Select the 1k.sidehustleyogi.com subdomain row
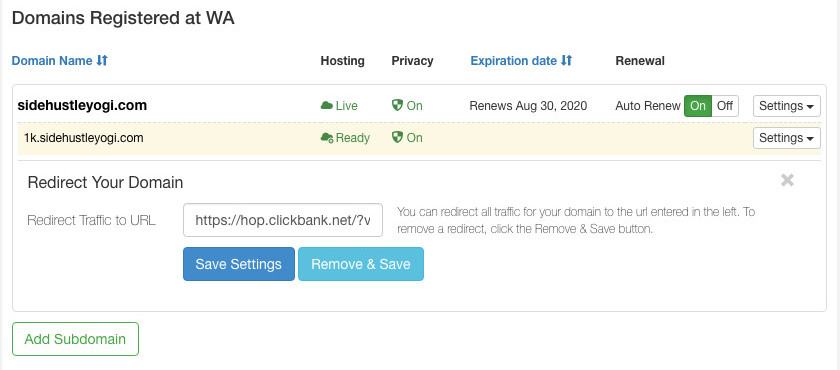 point(419,138)
